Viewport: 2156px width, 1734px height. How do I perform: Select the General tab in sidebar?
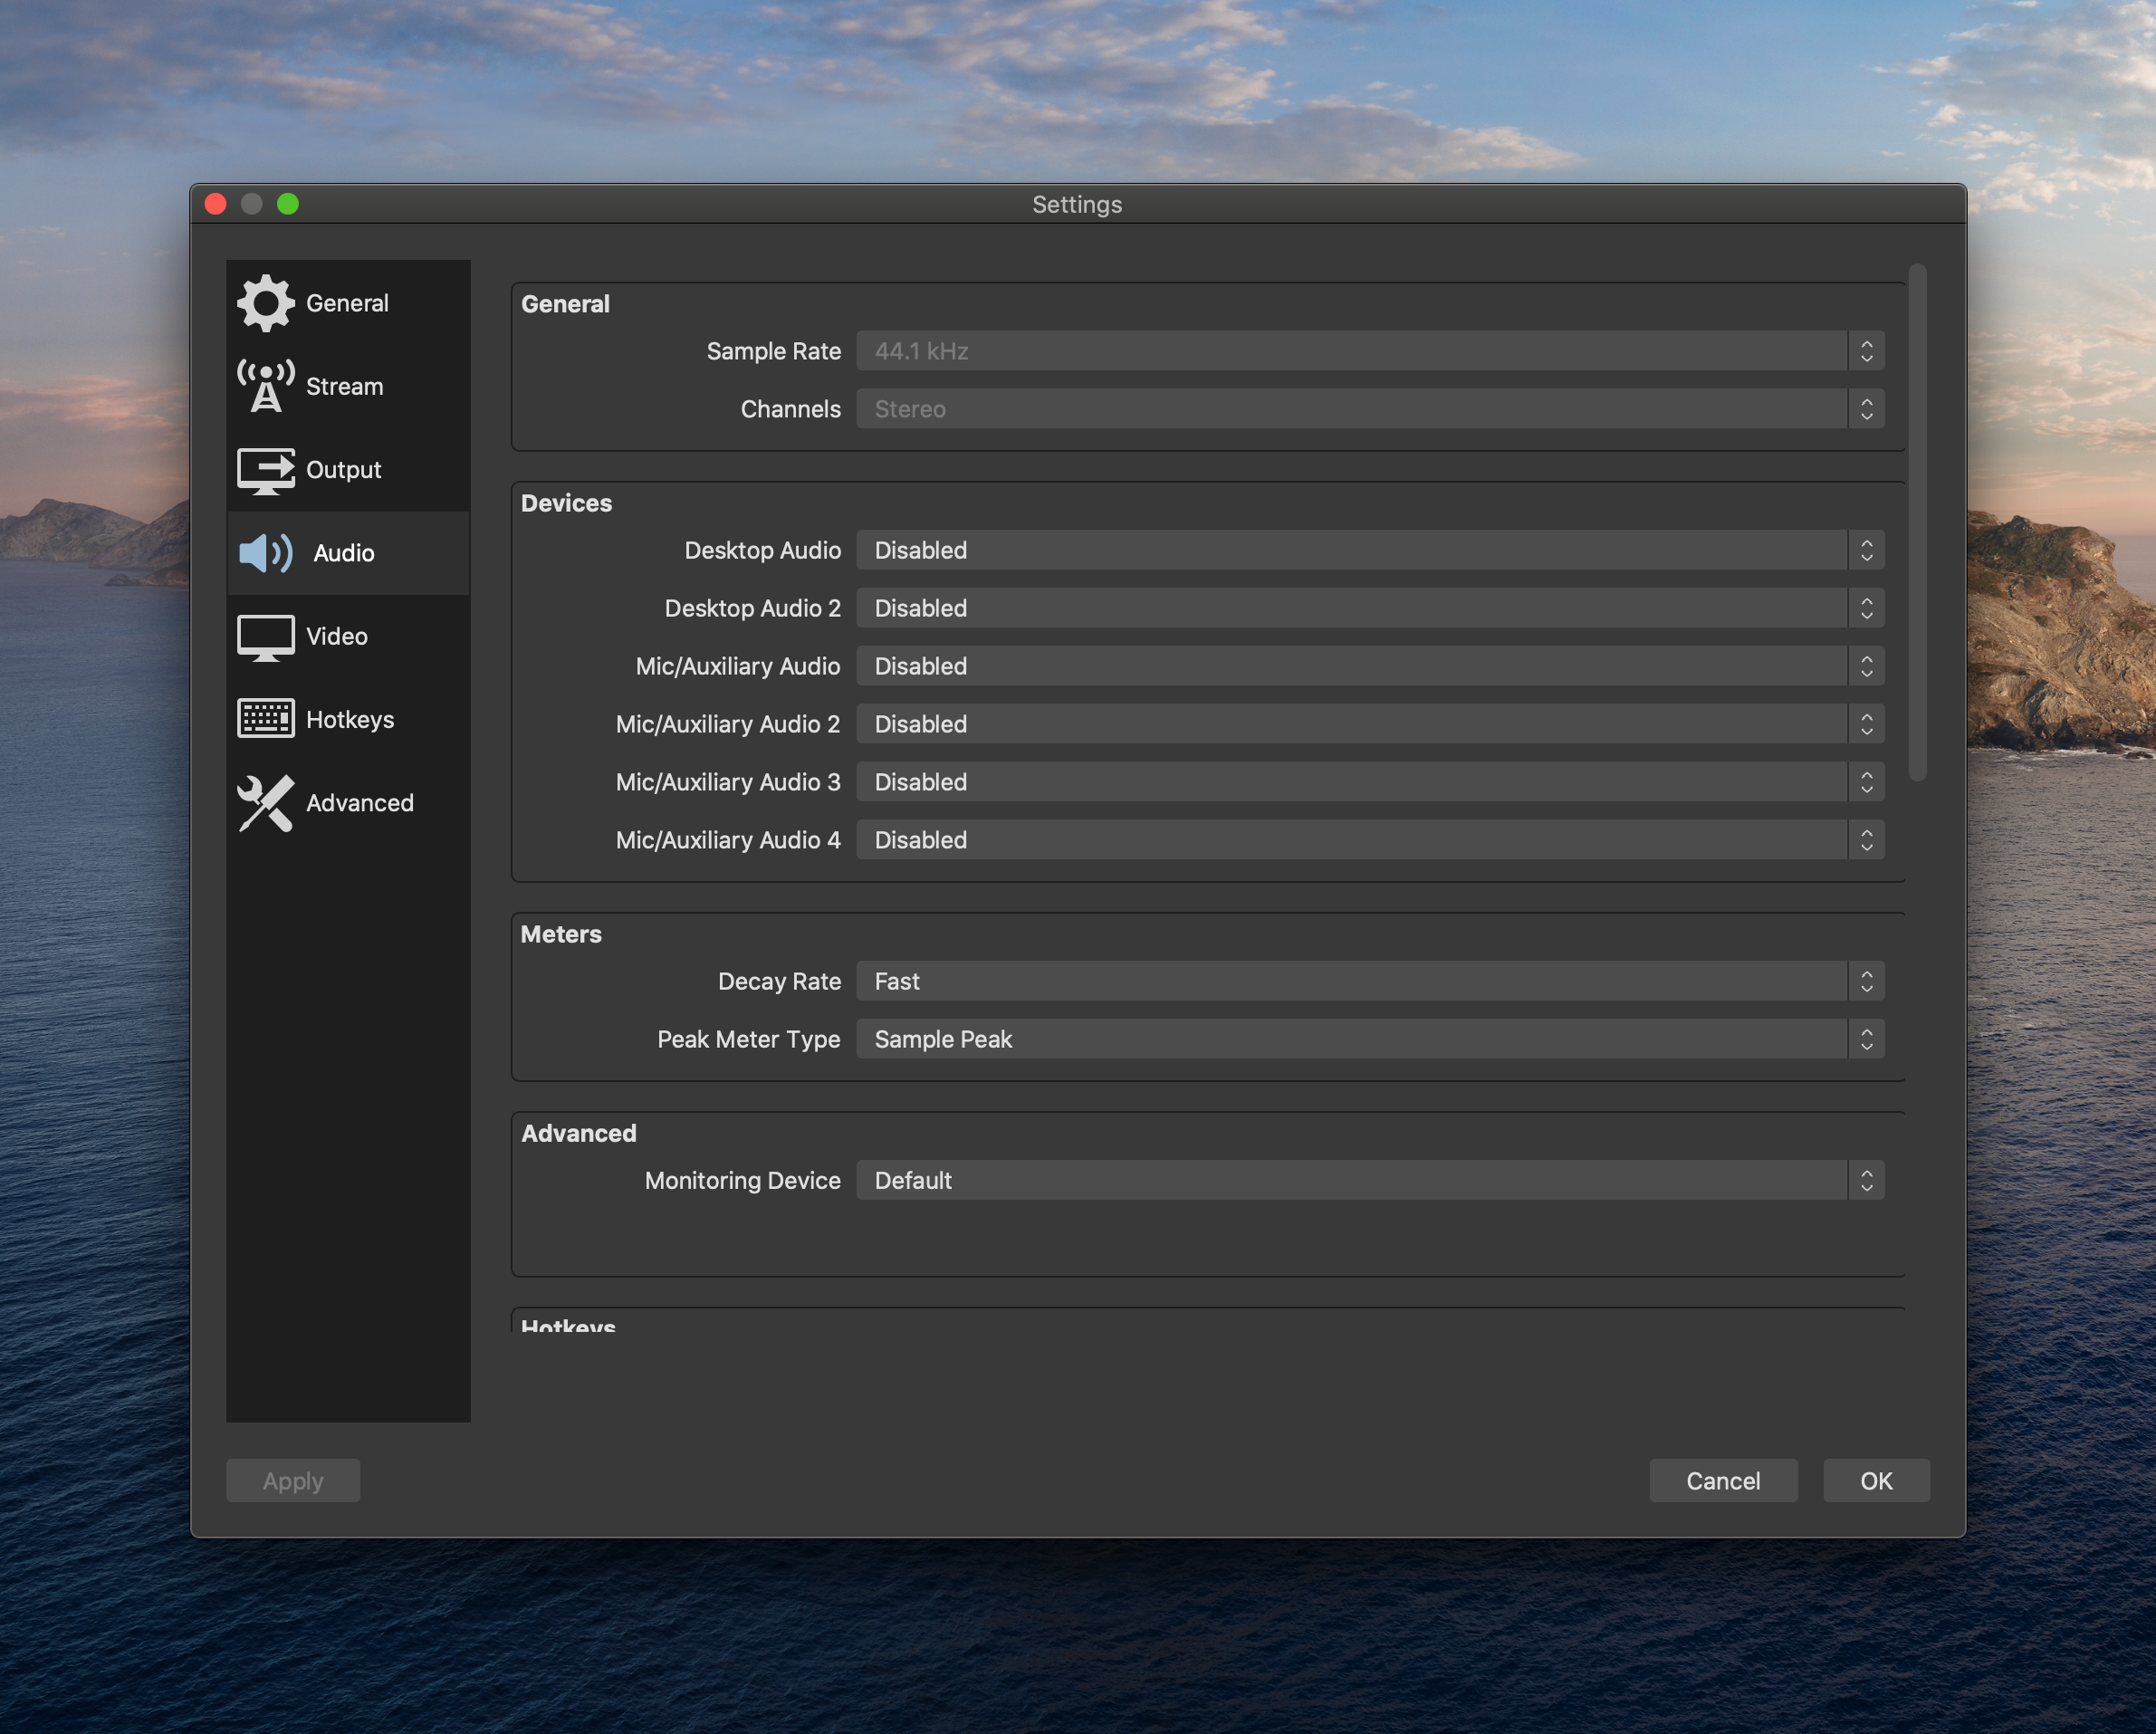(x=349, y=302)
